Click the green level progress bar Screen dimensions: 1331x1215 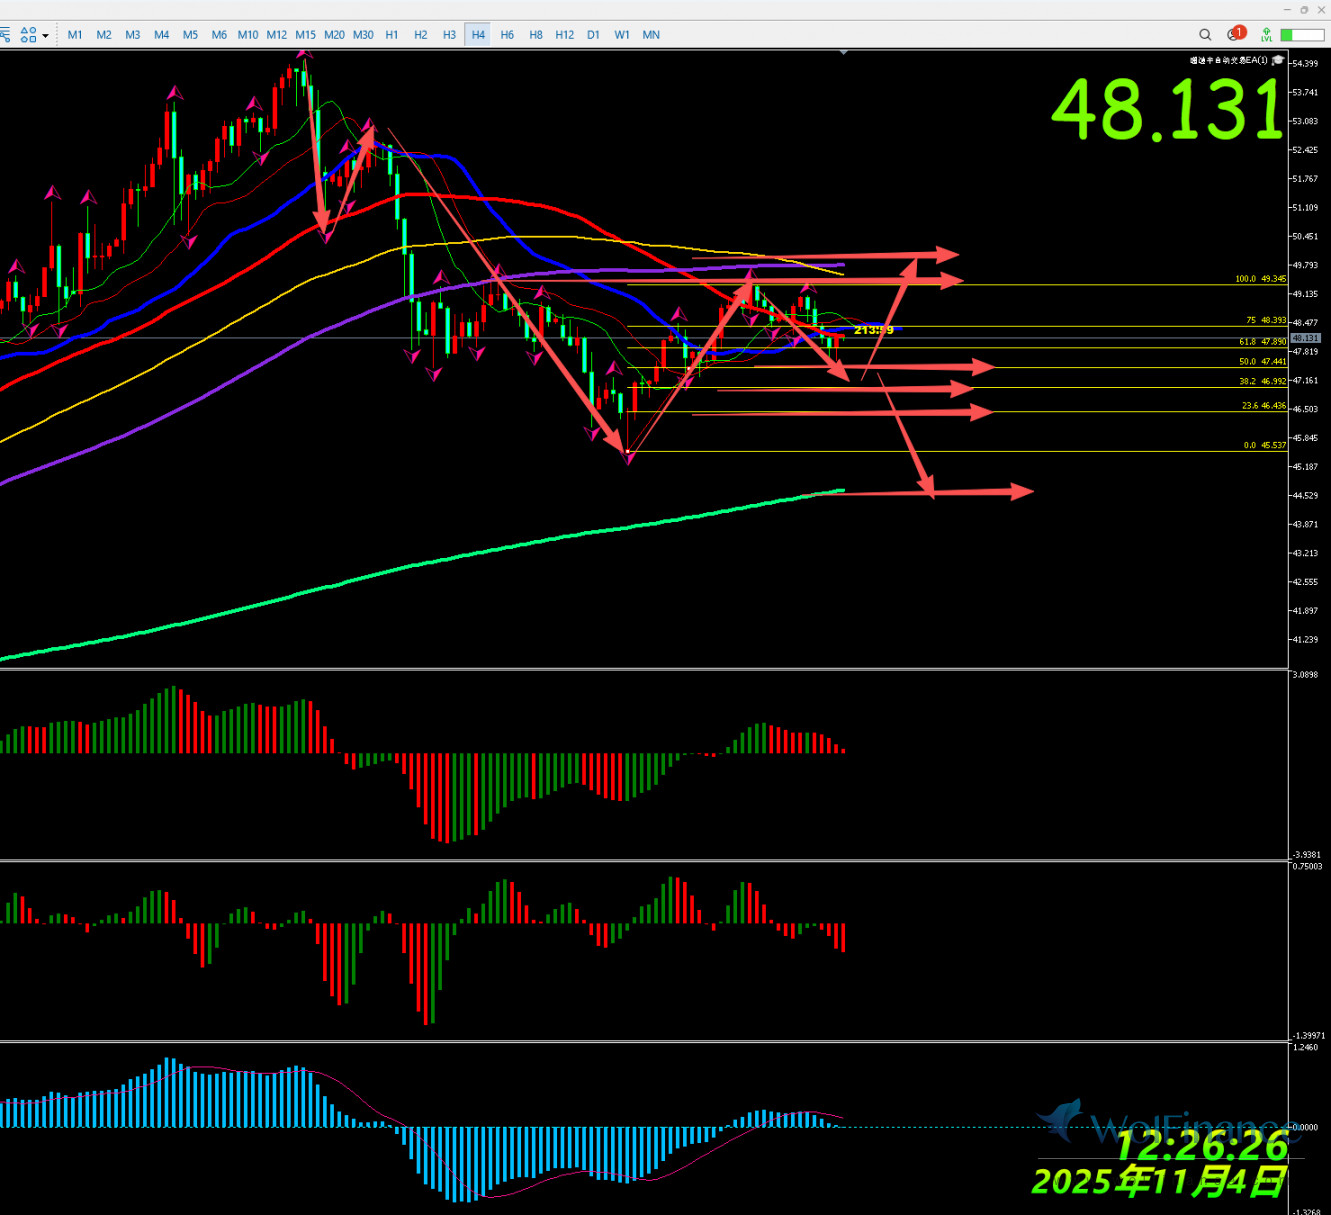[1301, 35]
